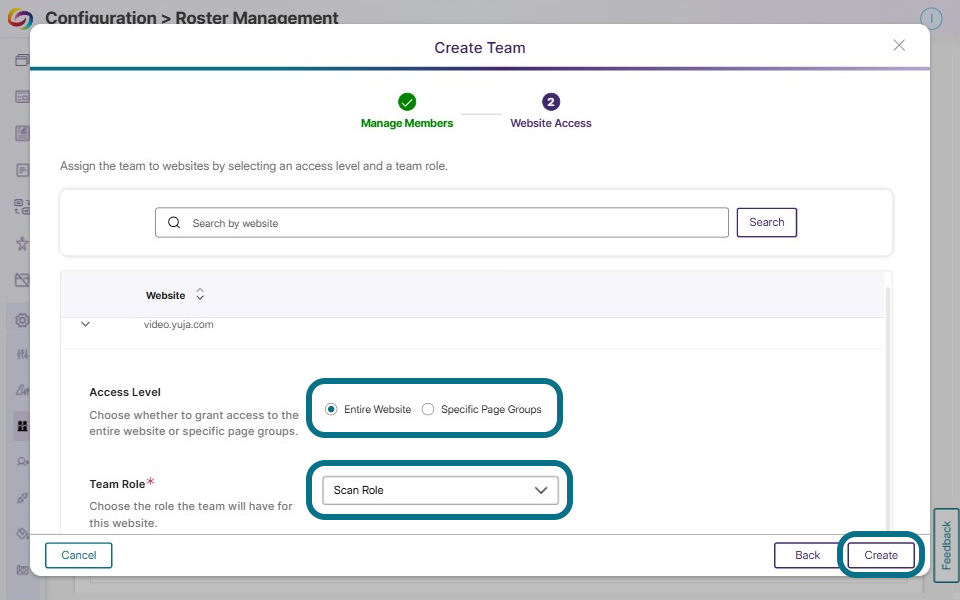Select the Entire Website radio button
This screenshot has width=960, height=600.
coord(331,409)
